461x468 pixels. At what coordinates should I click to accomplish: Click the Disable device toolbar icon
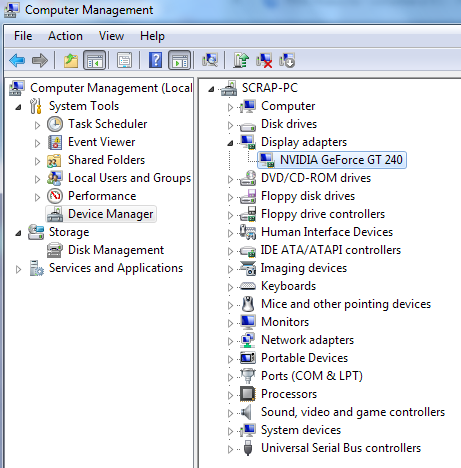point(287,60)
